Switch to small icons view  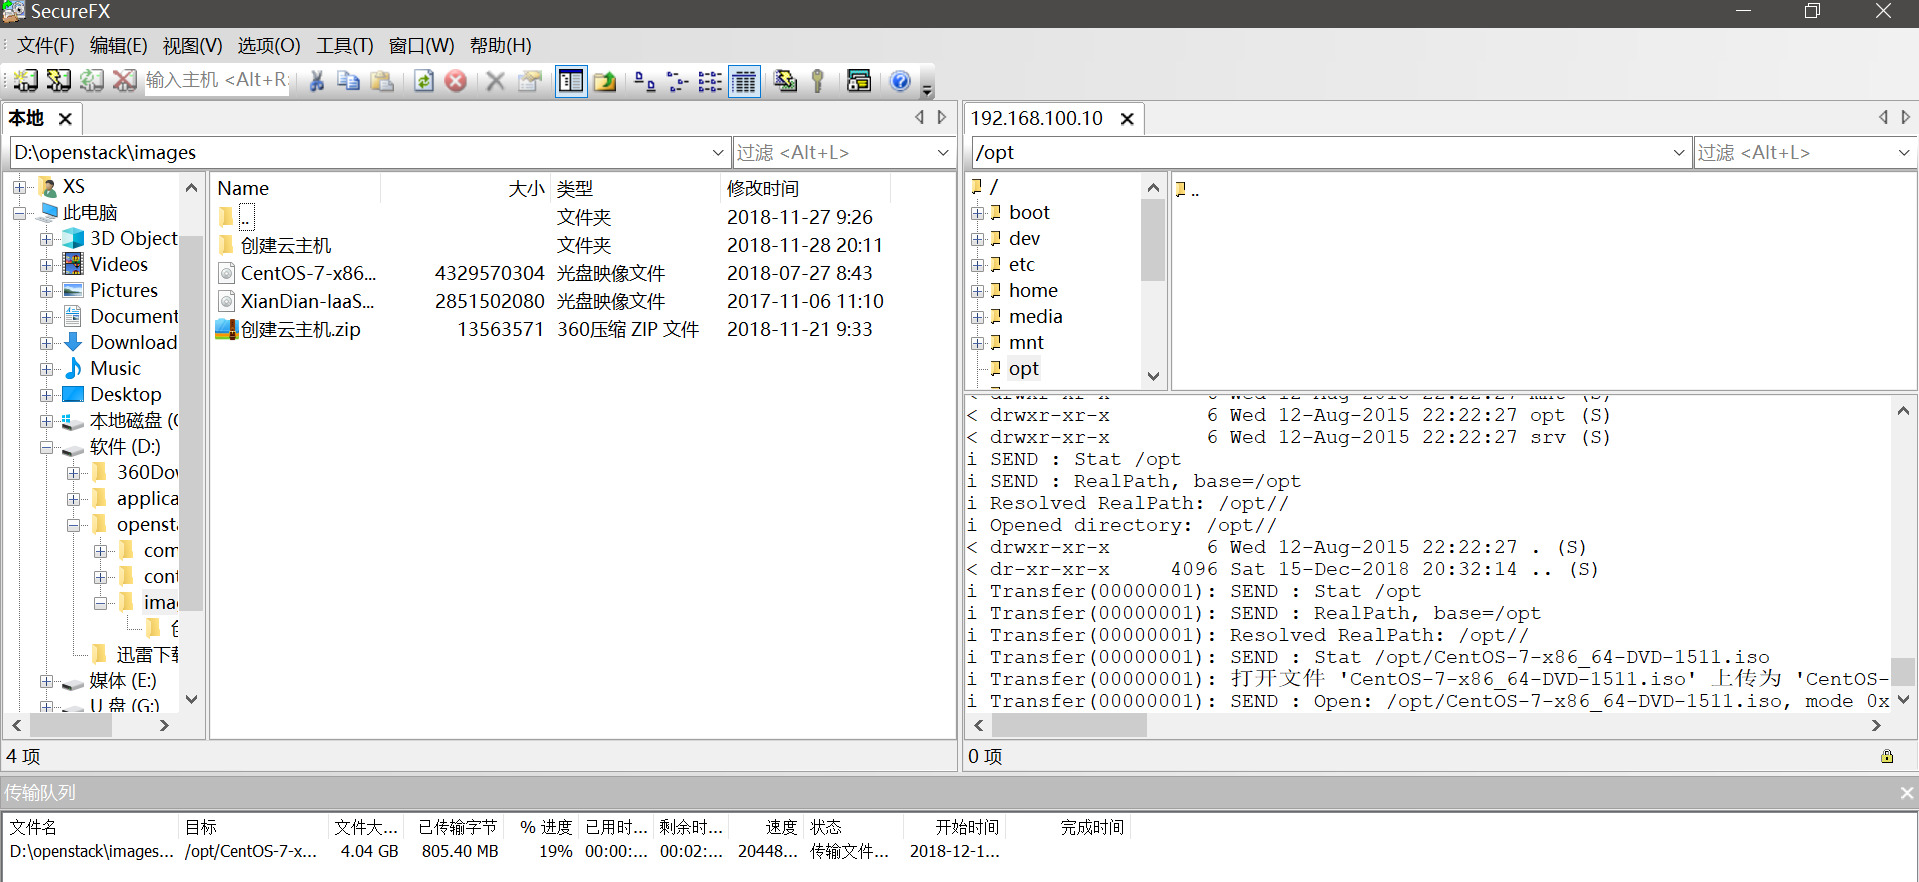point(678,81)
